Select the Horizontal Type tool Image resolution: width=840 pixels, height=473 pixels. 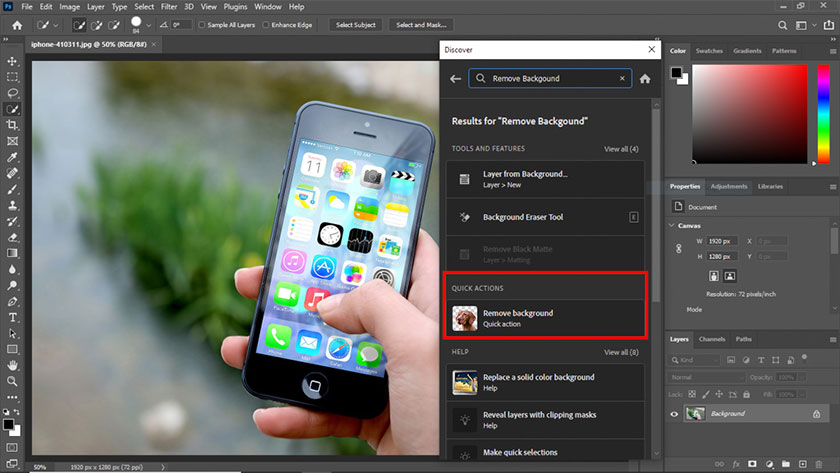coord(12,318)
